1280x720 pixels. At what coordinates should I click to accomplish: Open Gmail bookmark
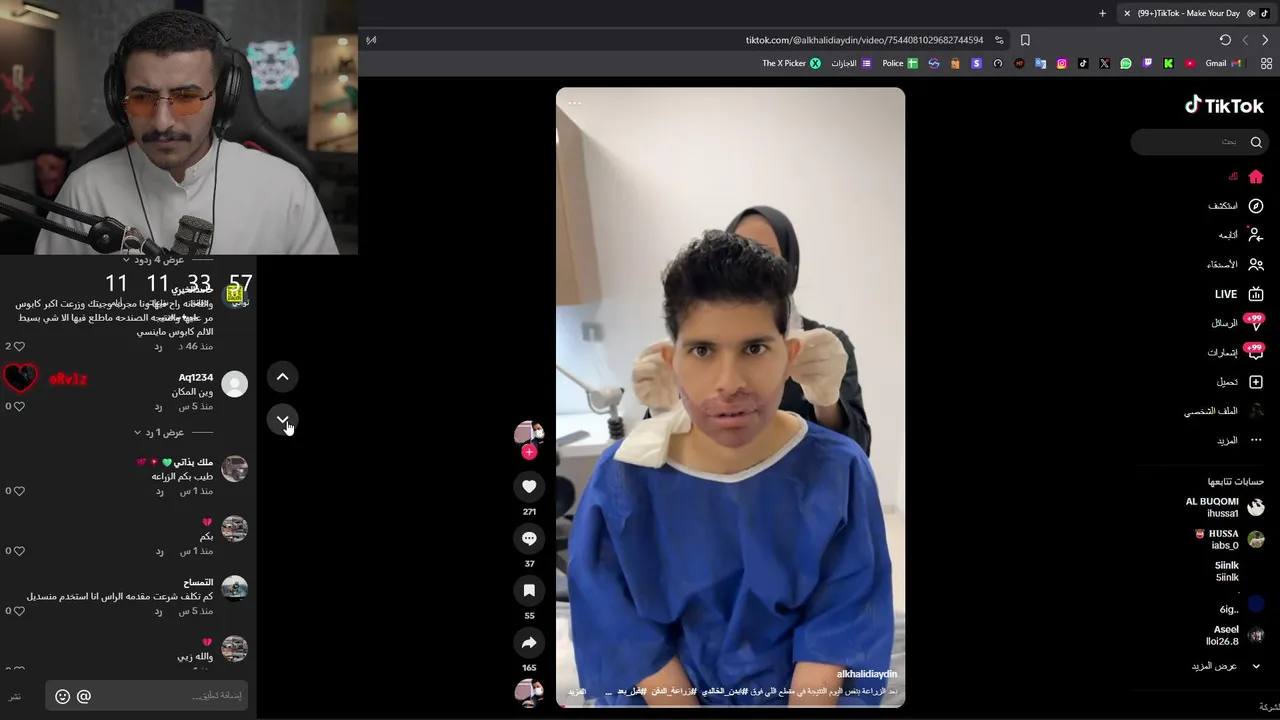(x=1223, y=63)
